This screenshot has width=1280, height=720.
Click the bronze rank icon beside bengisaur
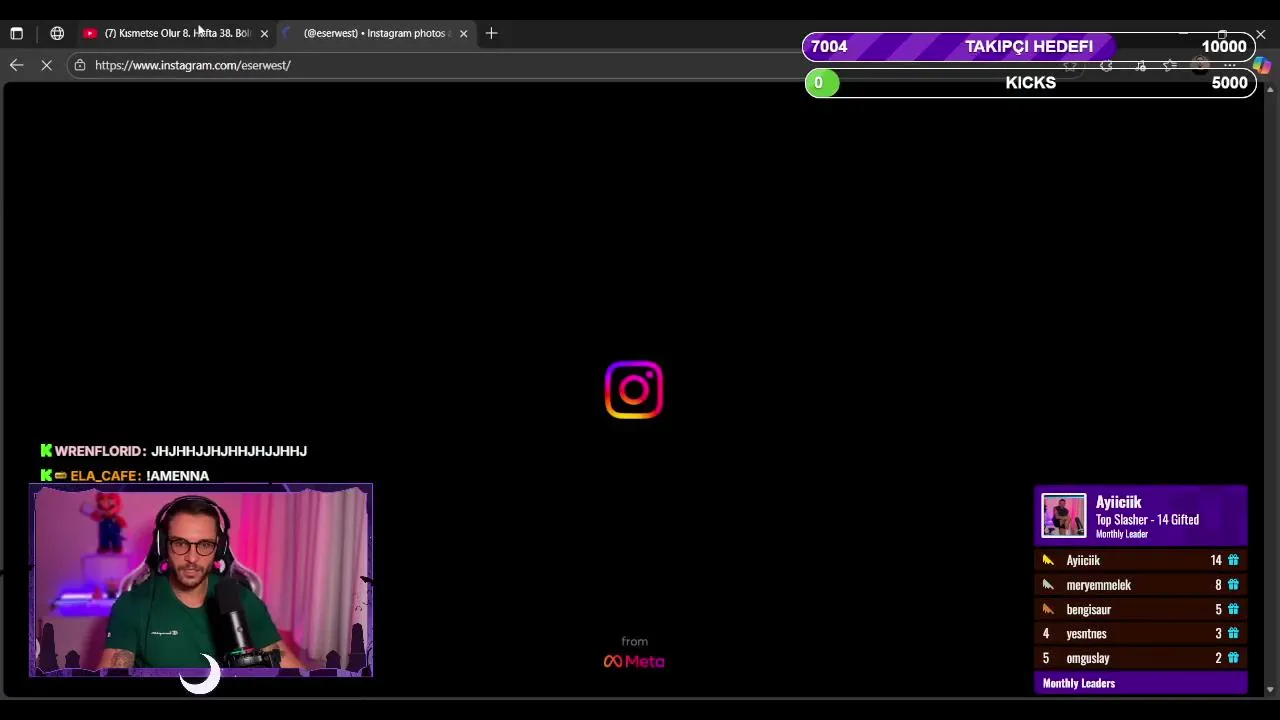pyautogui.click(x=1048, y=609)
